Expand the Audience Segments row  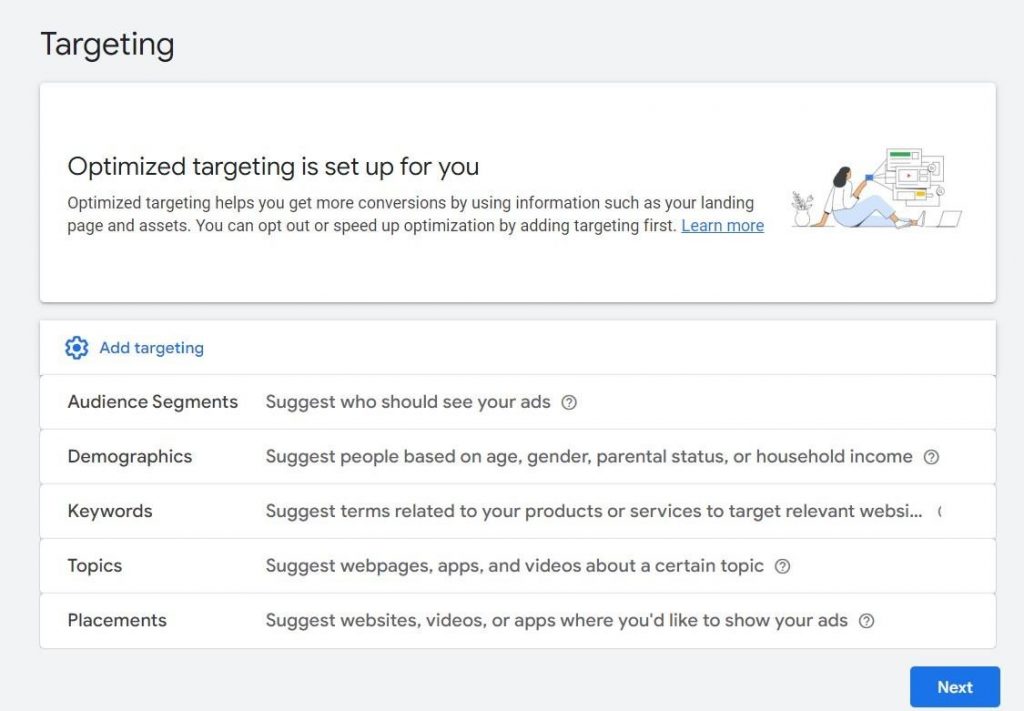click(152, 402)
